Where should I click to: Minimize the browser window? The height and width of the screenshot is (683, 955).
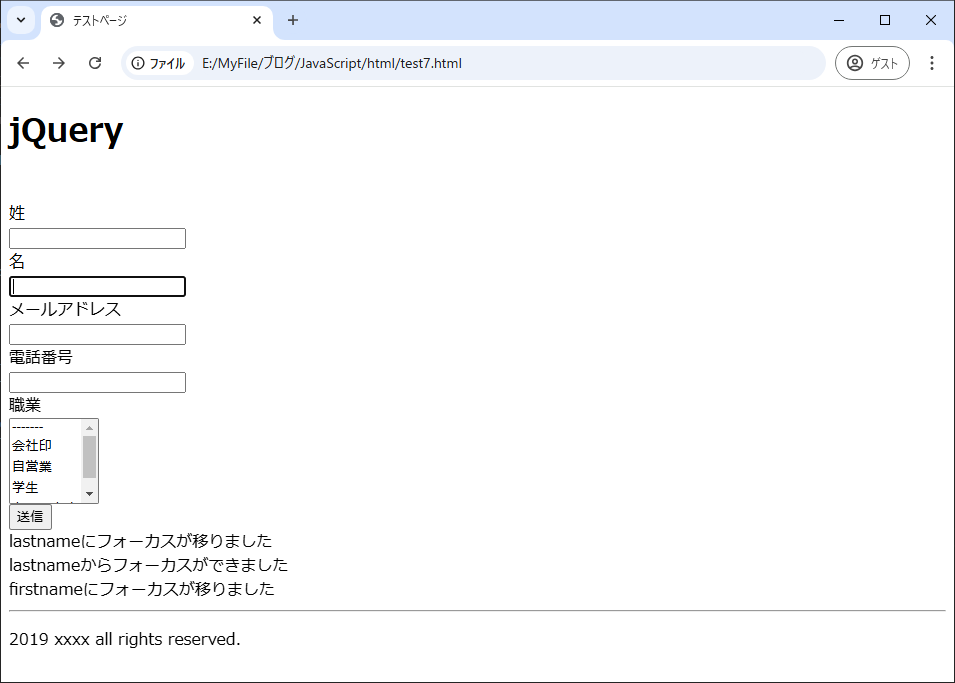[x=839, y=20]
